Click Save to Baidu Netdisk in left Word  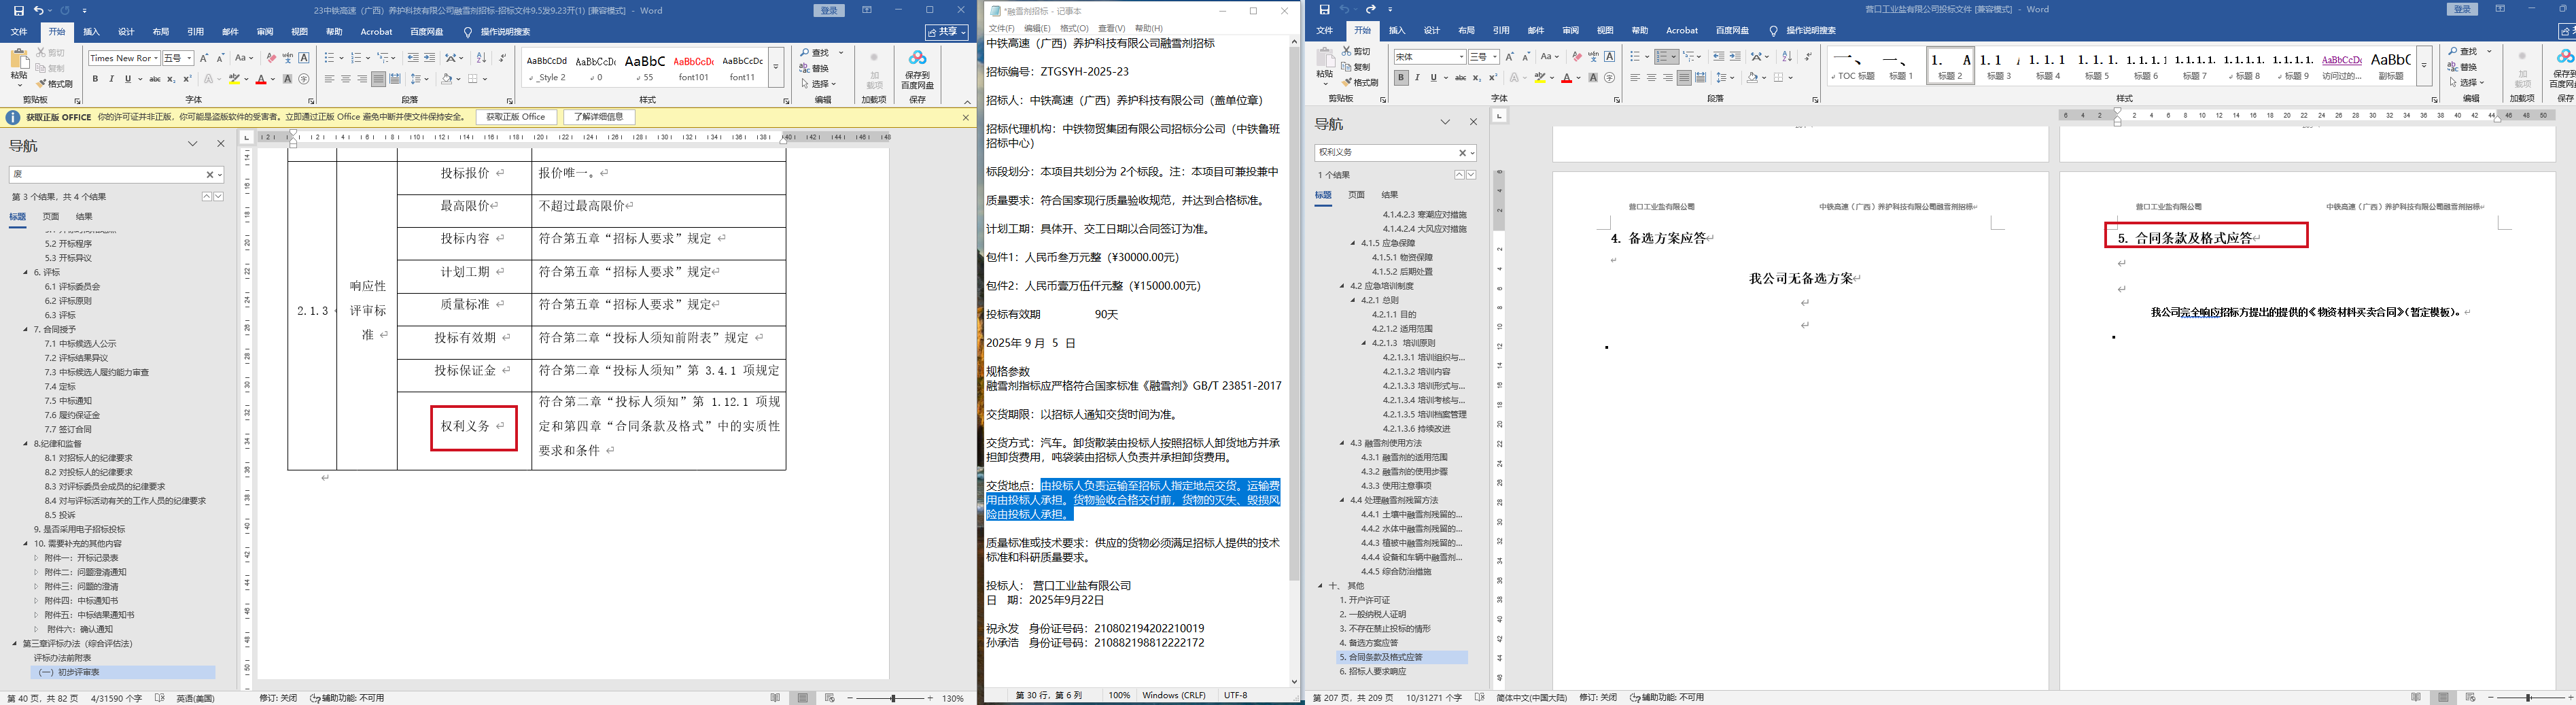click(917, 70)
